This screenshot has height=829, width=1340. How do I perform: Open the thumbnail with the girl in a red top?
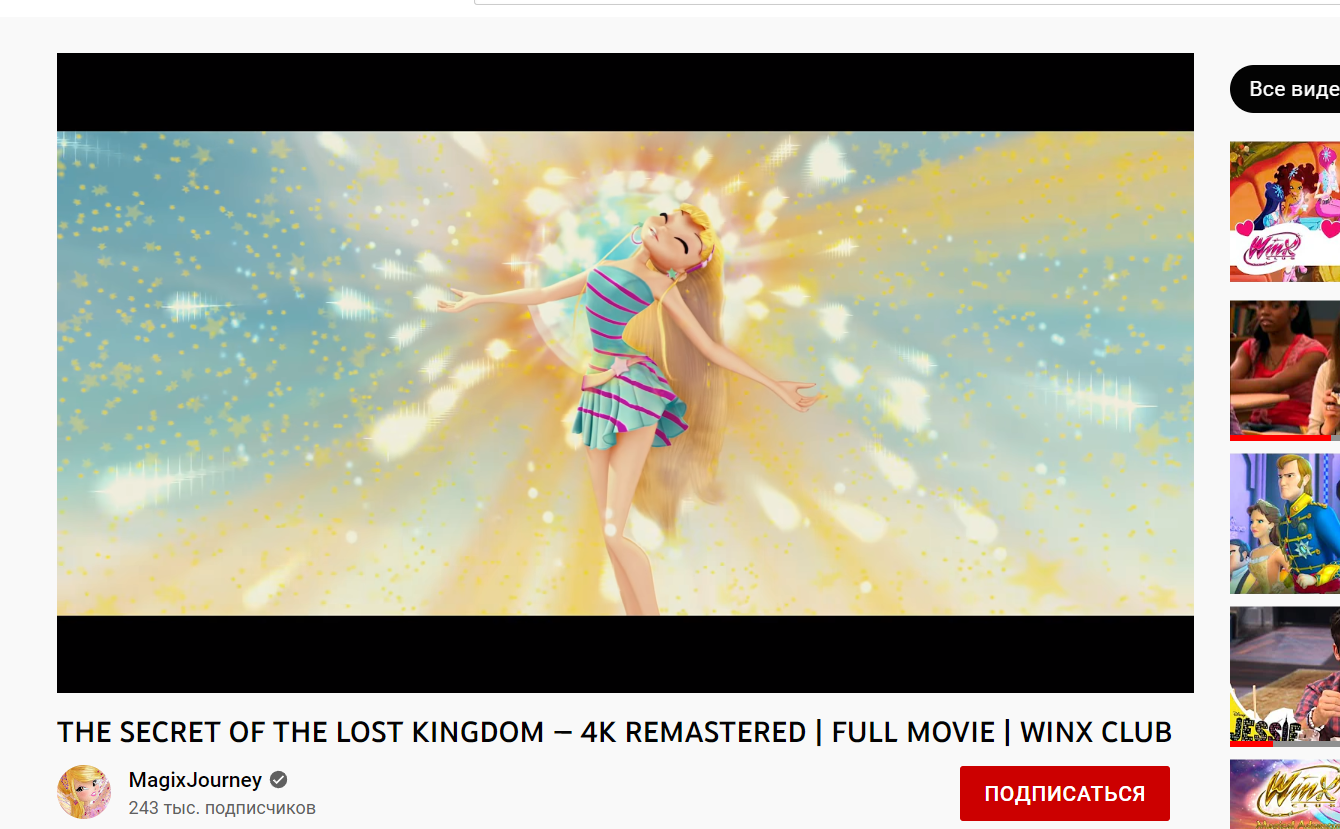(x=1285, y=370)
